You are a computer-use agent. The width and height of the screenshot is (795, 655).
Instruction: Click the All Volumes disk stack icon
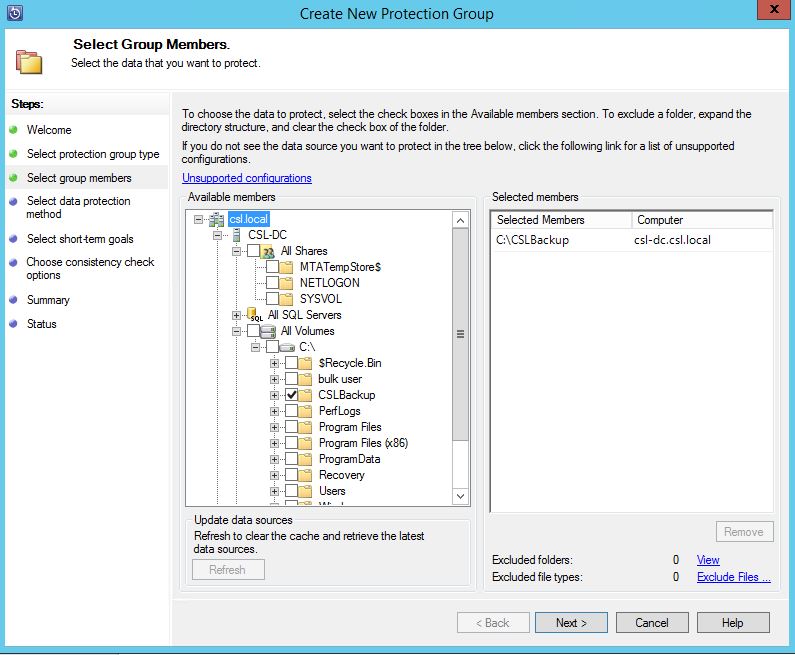268,332
